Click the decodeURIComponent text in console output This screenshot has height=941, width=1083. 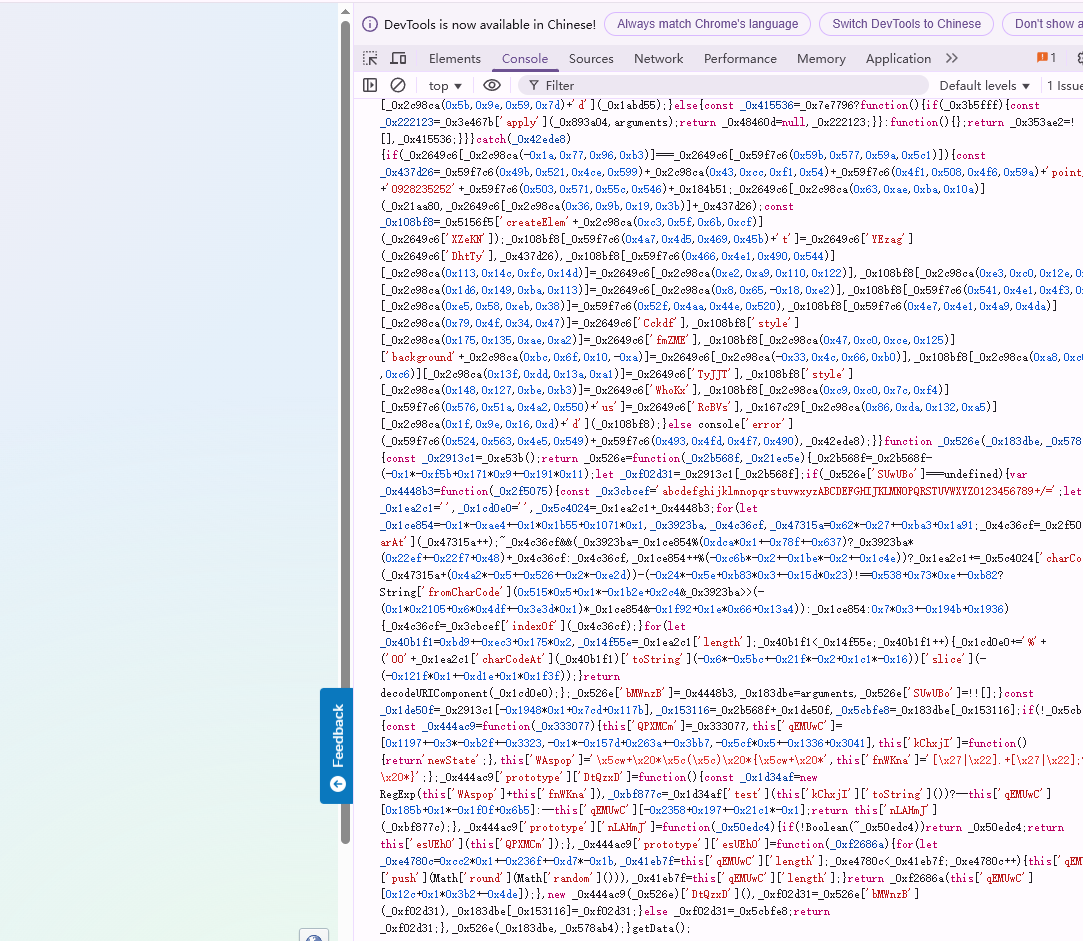tap(434, 693)
